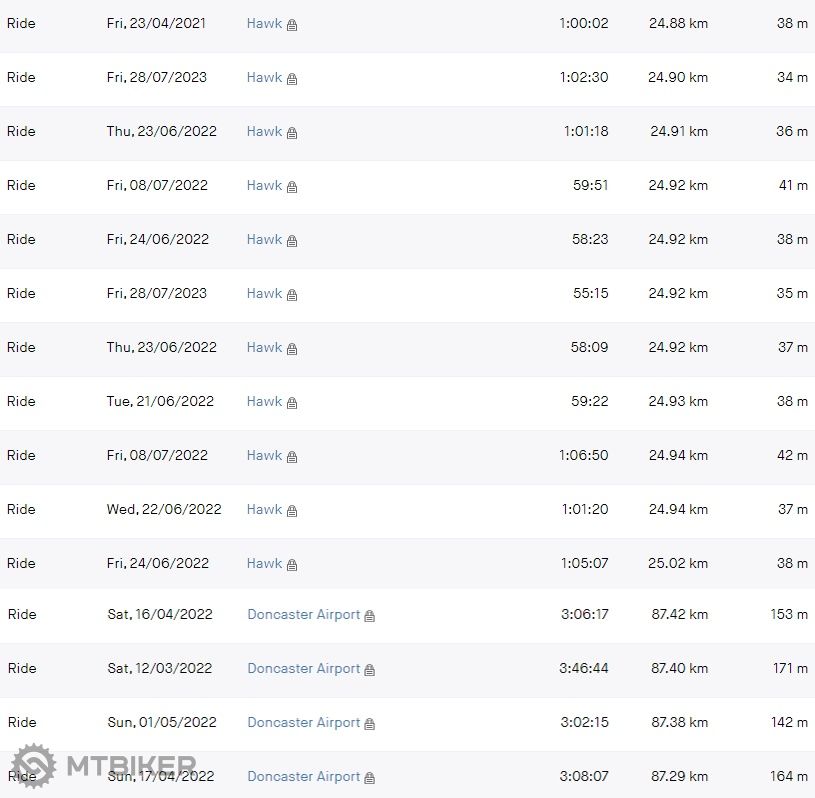
Task: Click lock icon on Hawk ride of 25.02 km
Action: (x=292, y=565)
